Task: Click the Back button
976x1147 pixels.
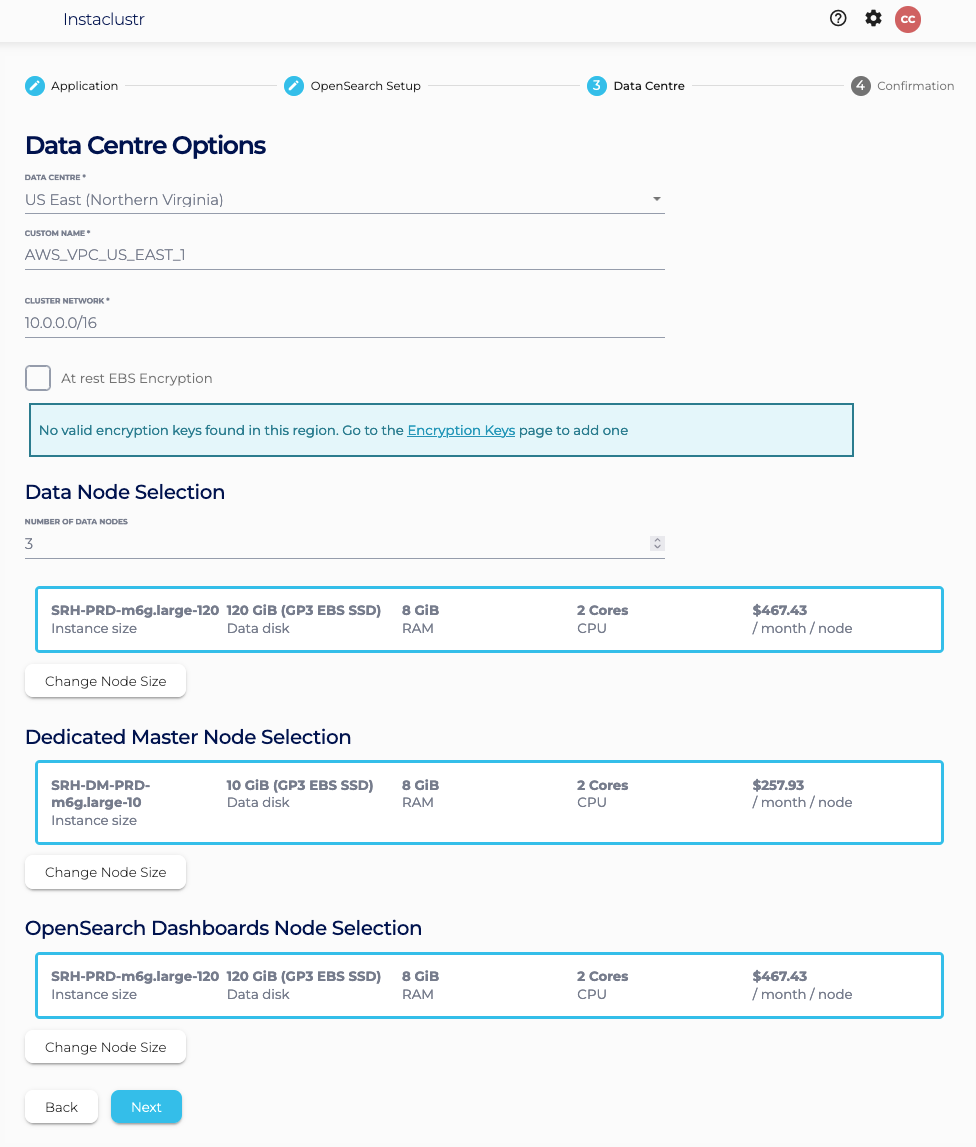Action: [61, 1107]
